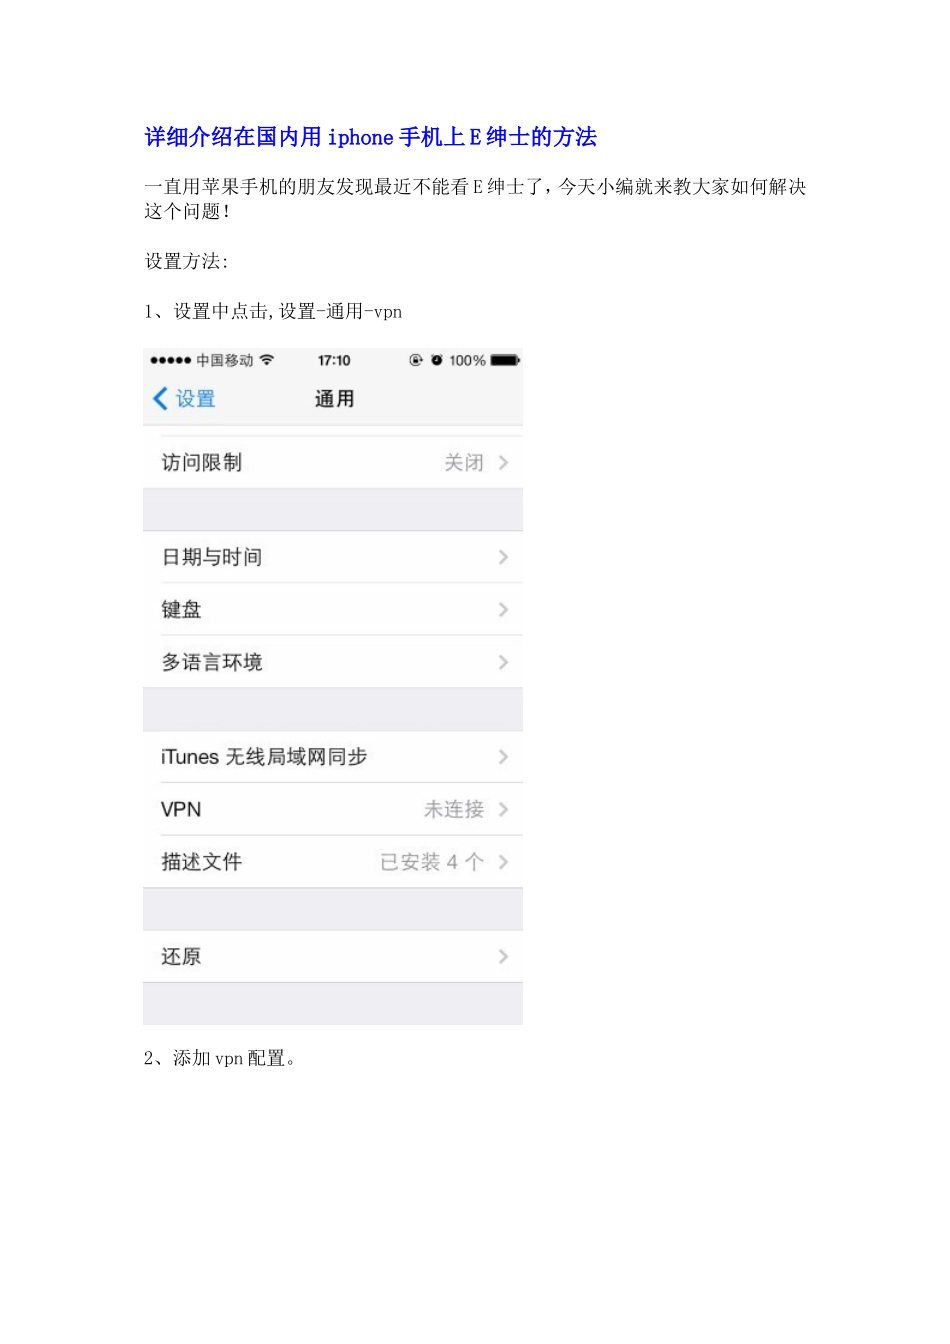The image size is (950, 1344).
Task: Tap the 未连接 VPN status text
Action: 454,809
